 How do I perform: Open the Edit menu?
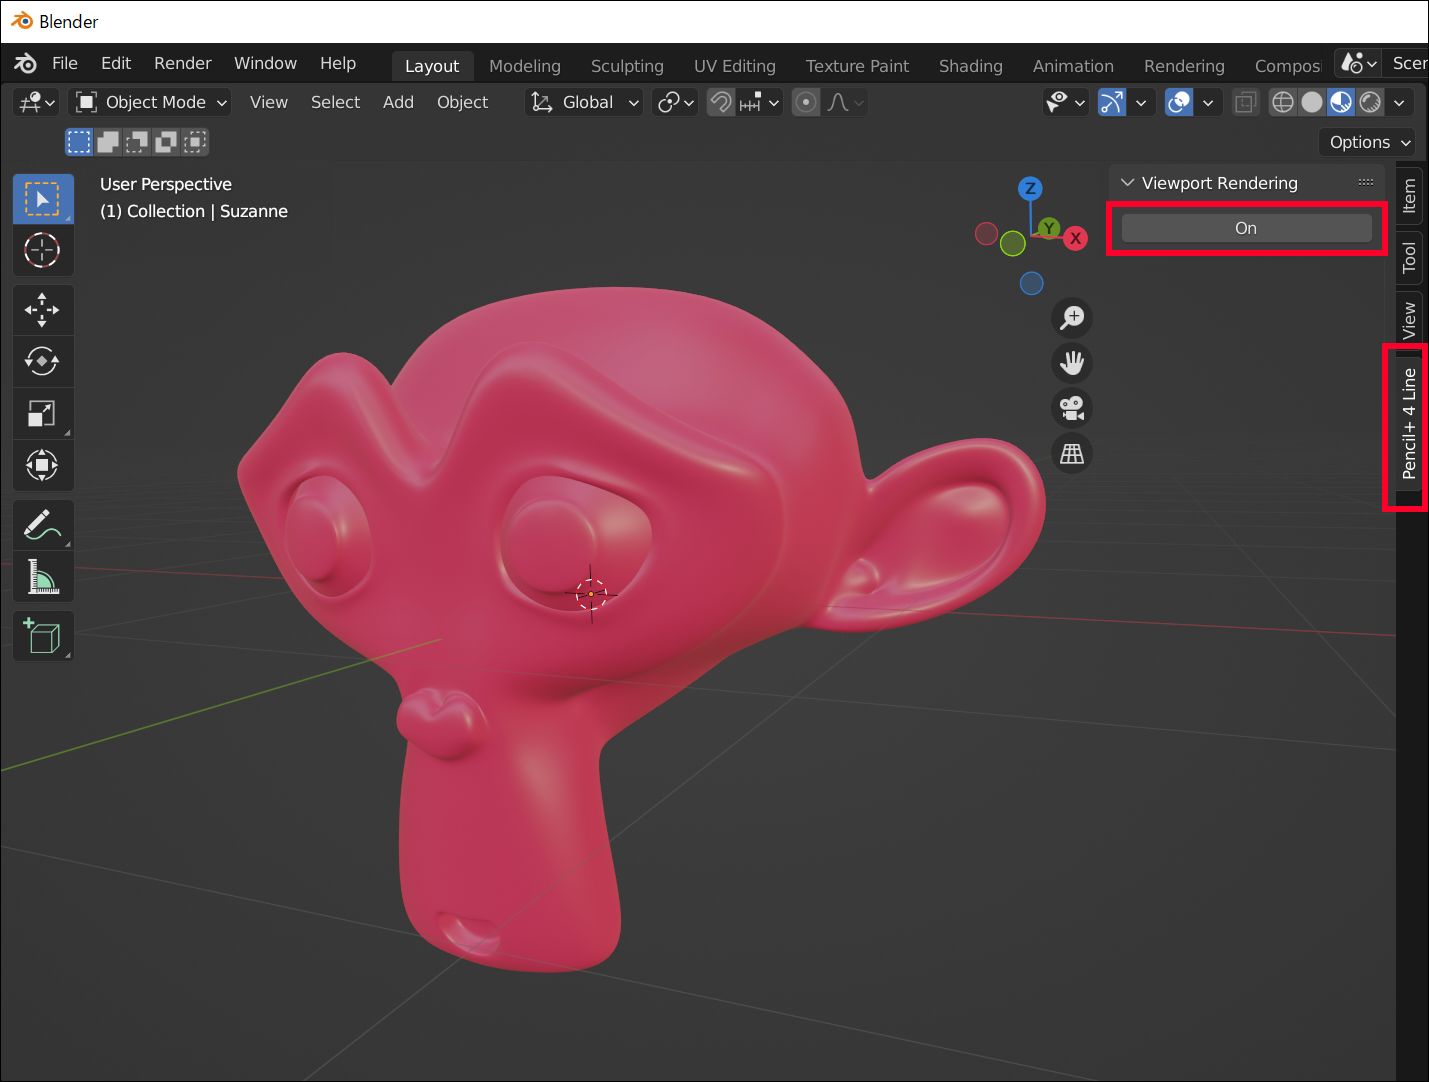pos(116,63)
